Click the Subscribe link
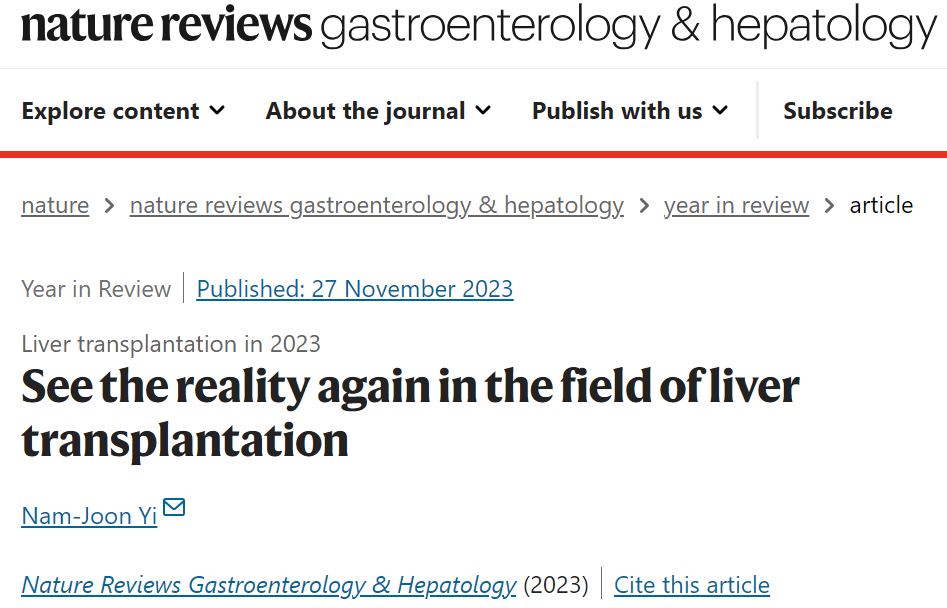Viewport: 947px width, 608px height. point(838,110)
